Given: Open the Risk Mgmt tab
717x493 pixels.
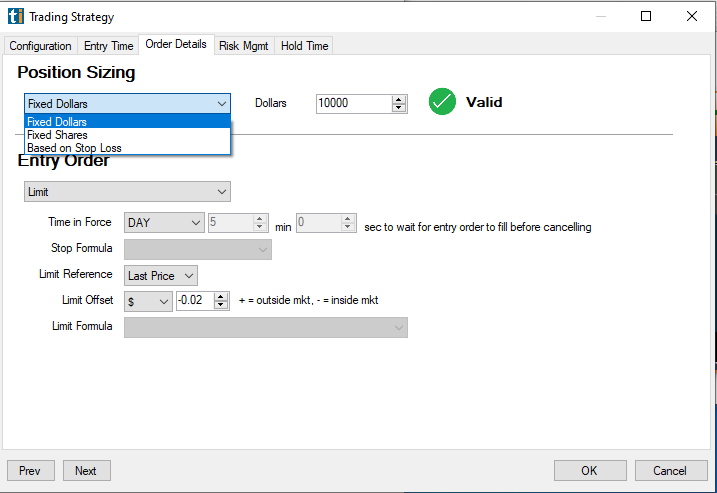Looking at the screenshot, I should coord(244,46).
